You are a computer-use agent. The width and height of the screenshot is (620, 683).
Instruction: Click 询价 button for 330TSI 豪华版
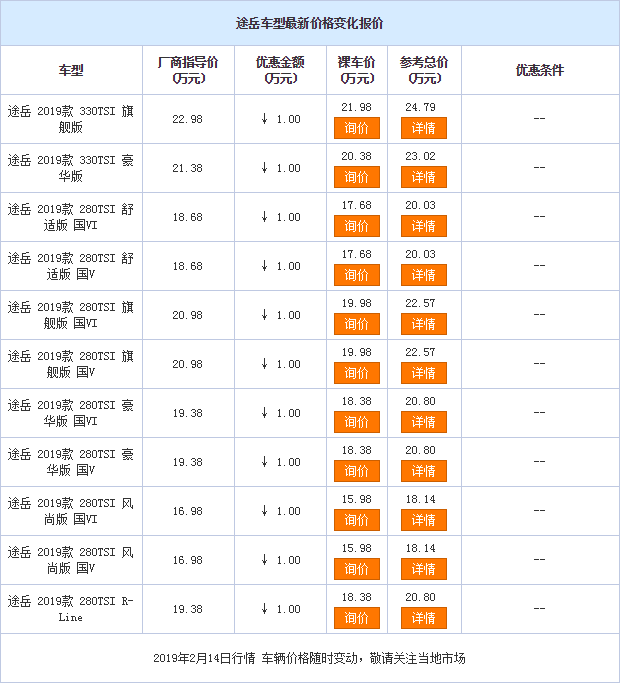tap(357, 177)
